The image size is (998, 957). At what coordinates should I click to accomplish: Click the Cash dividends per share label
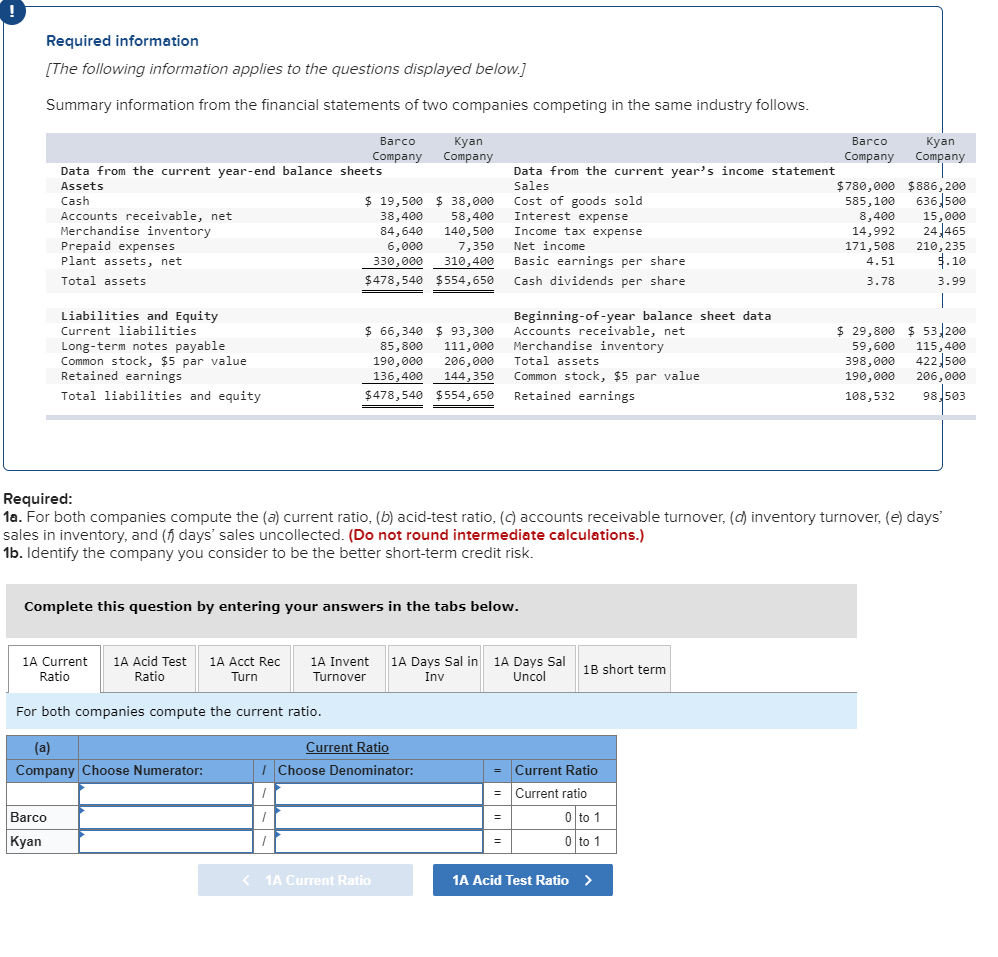coord(600,281)
